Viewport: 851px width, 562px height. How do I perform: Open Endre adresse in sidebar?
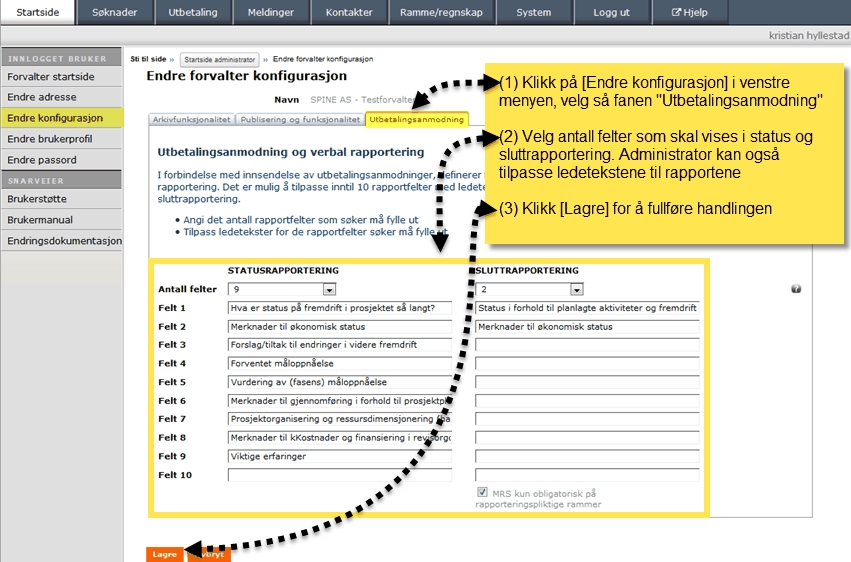point(61,97)
